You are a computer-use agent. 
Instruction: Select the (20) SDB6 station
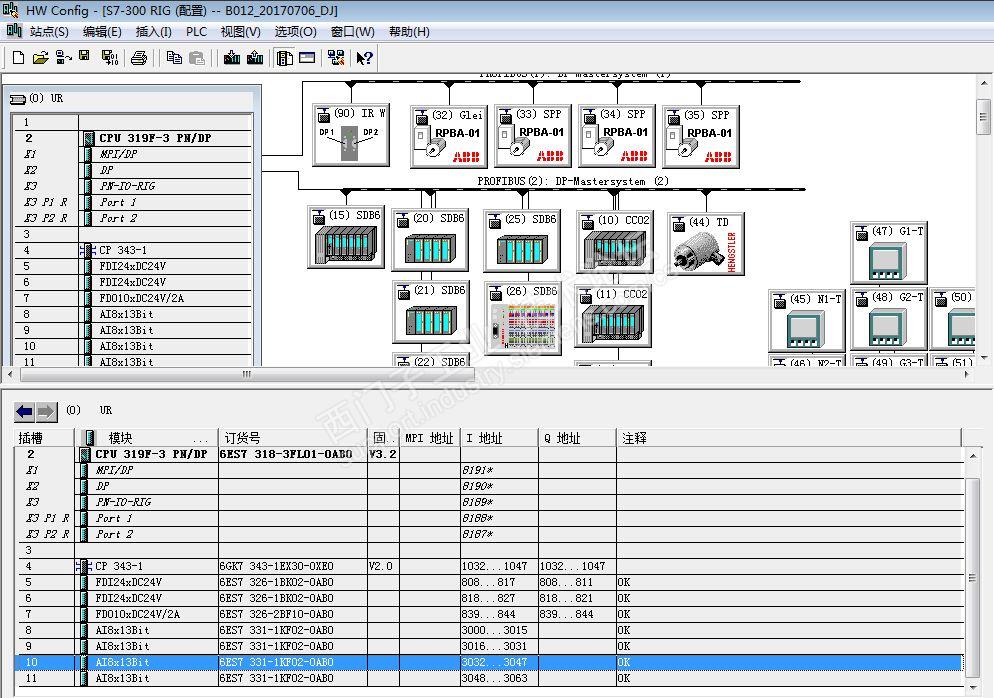pyautogui.click(x=430, y=239)
